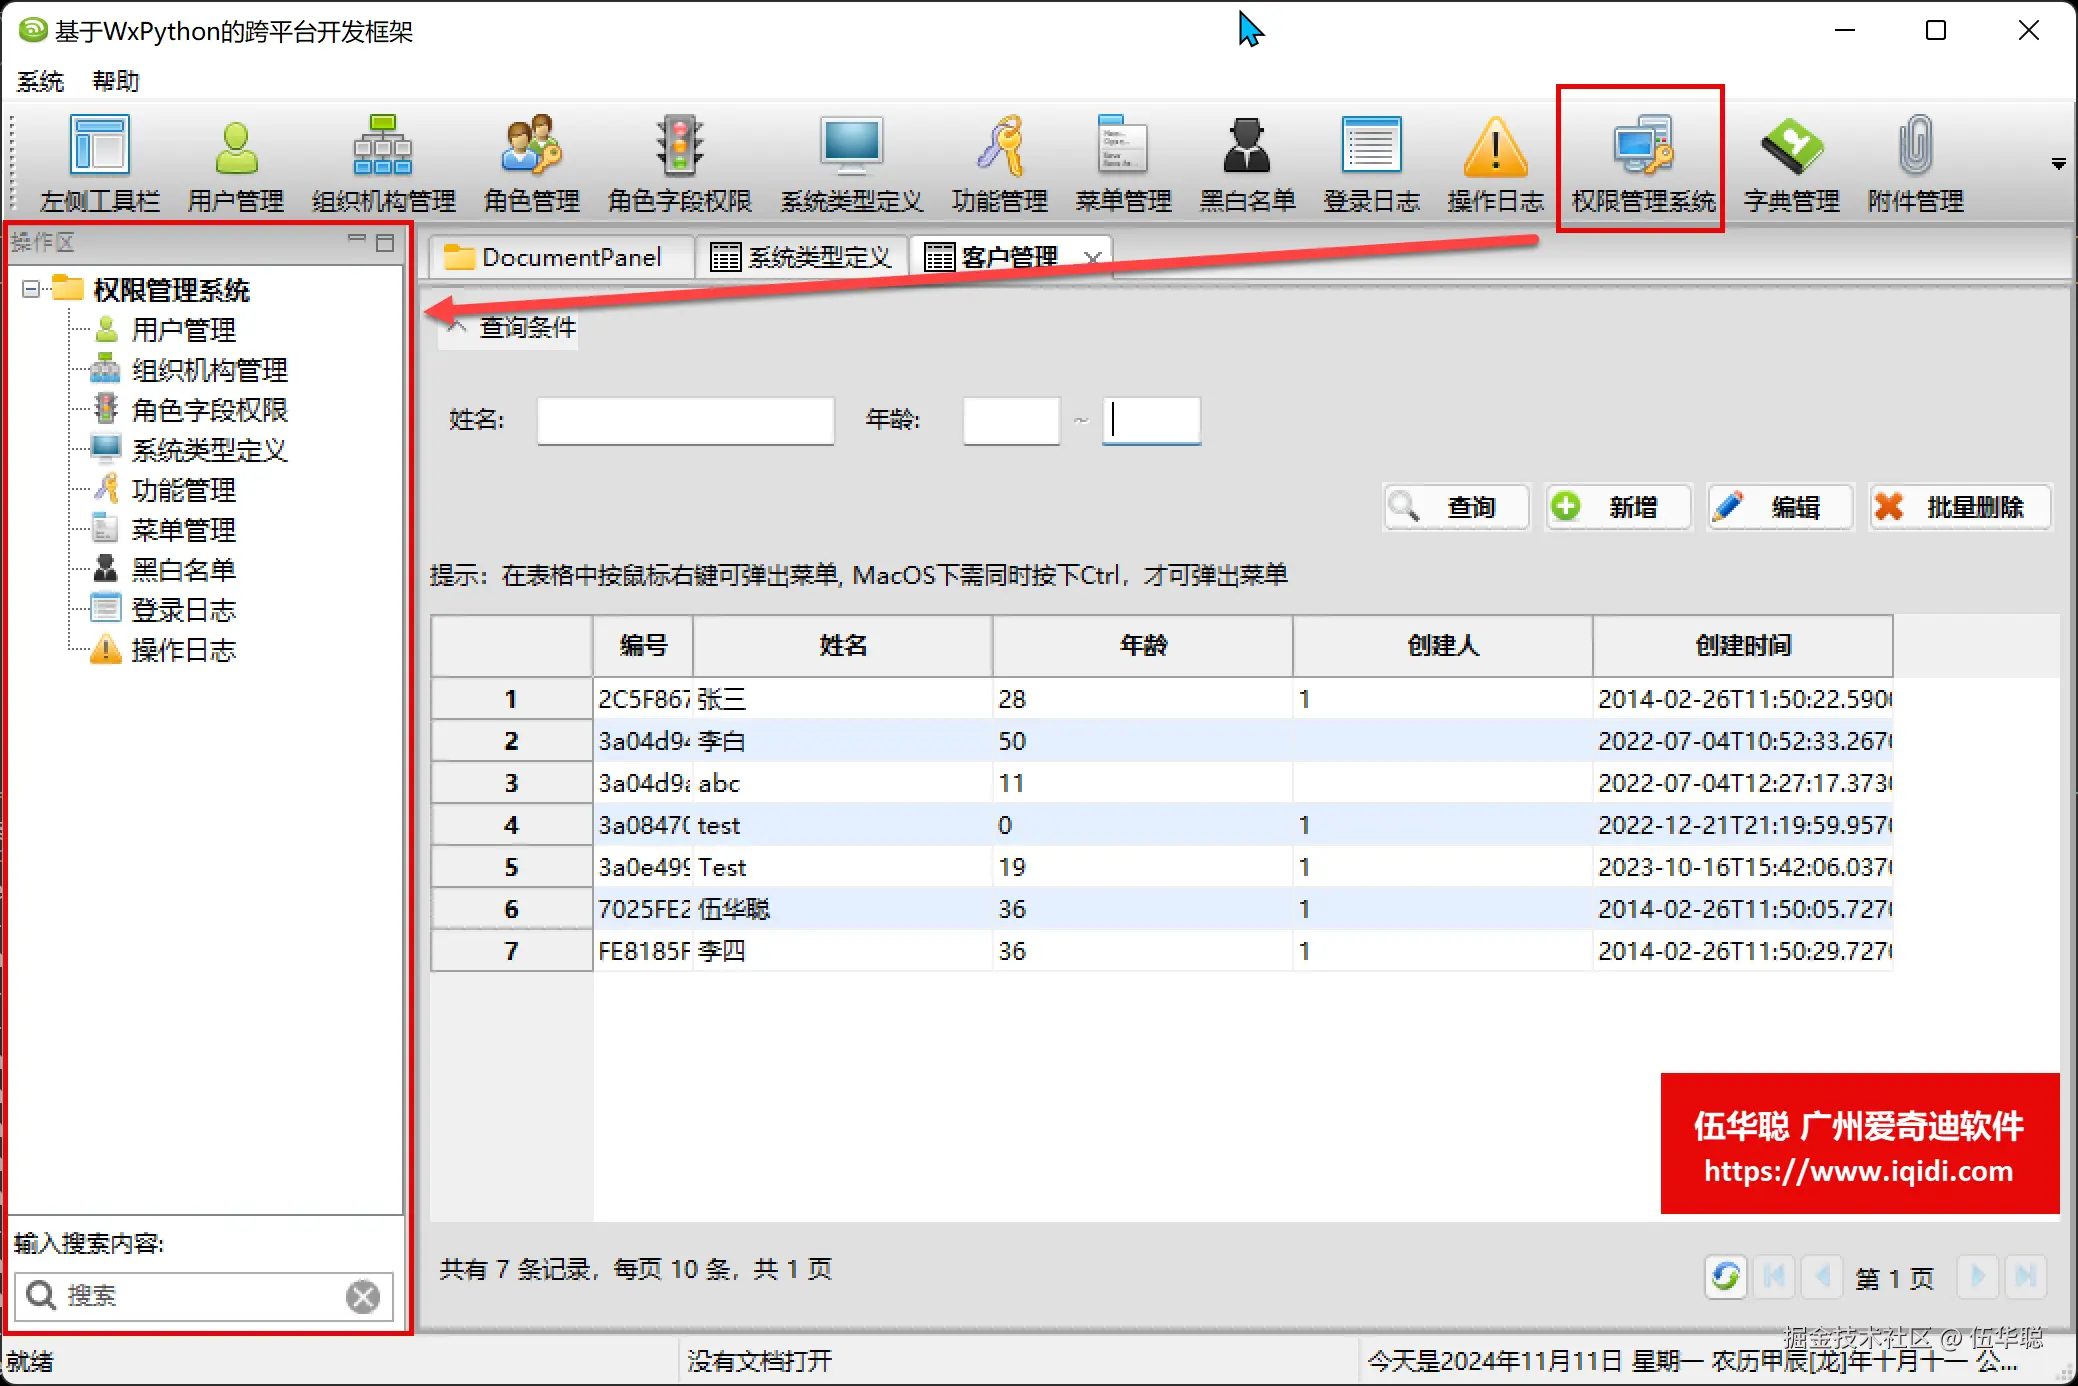Expand the toolbar overflow arrow
This screenshot has width=2078, height=1386.
click(x=2058, y=163)
